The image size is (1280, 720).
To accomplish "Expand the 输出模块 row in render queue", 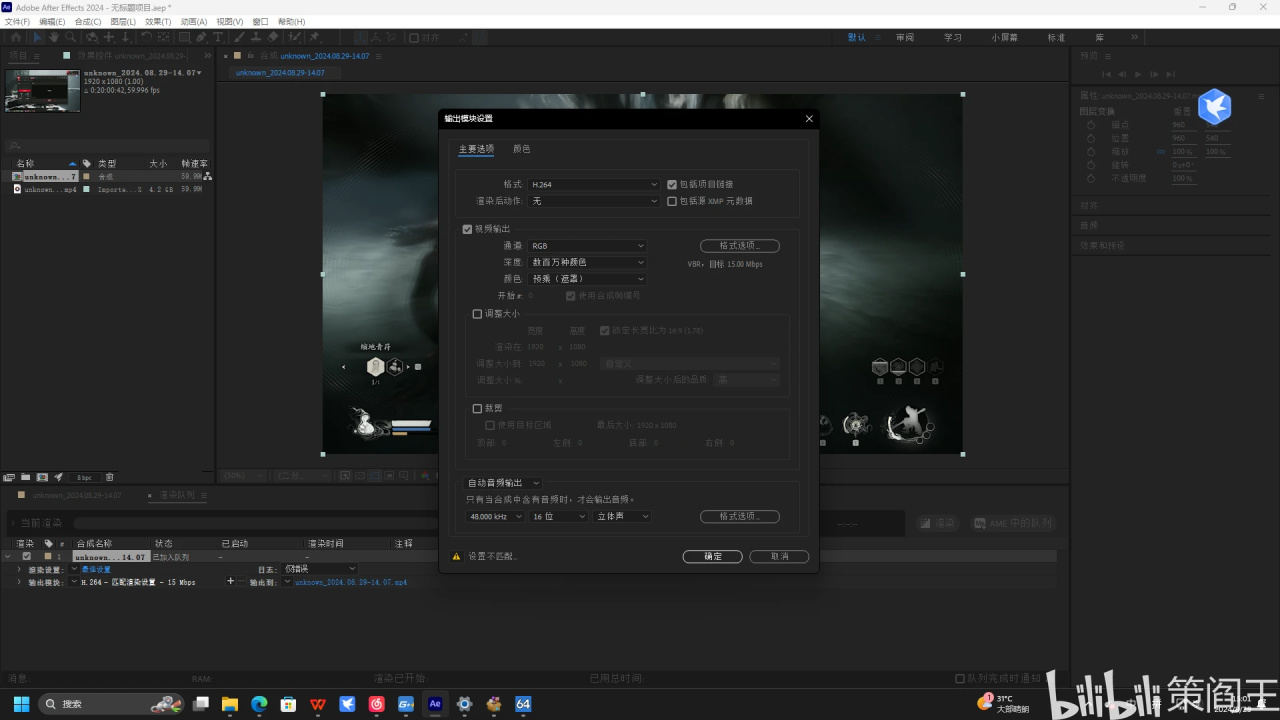I will [19, 582].
